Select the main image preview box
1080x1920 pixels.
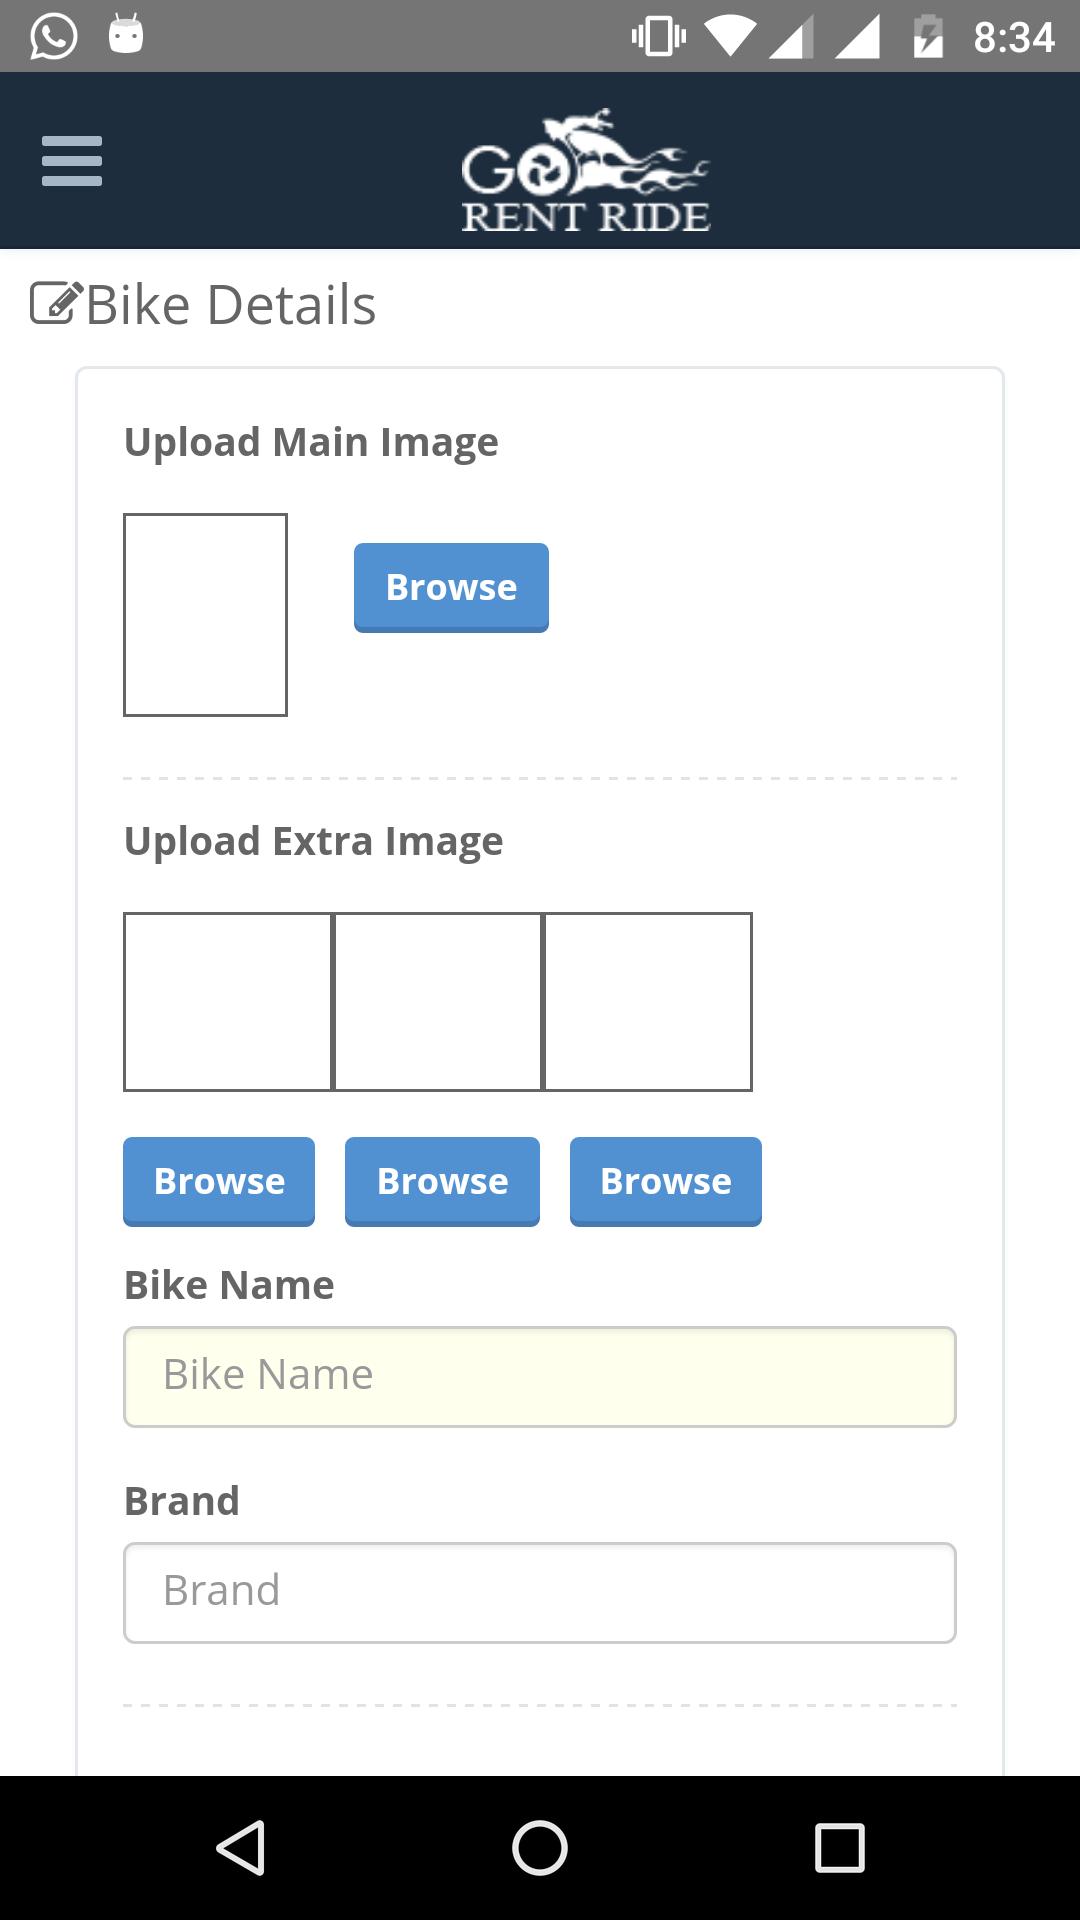point(205,615)
